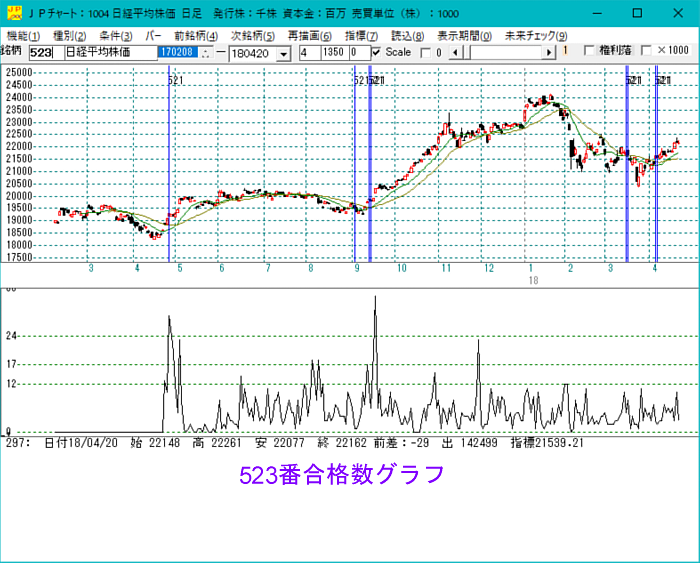Toggle the checkbox labeled 0

pyautogui.click(x=425, y=53)
